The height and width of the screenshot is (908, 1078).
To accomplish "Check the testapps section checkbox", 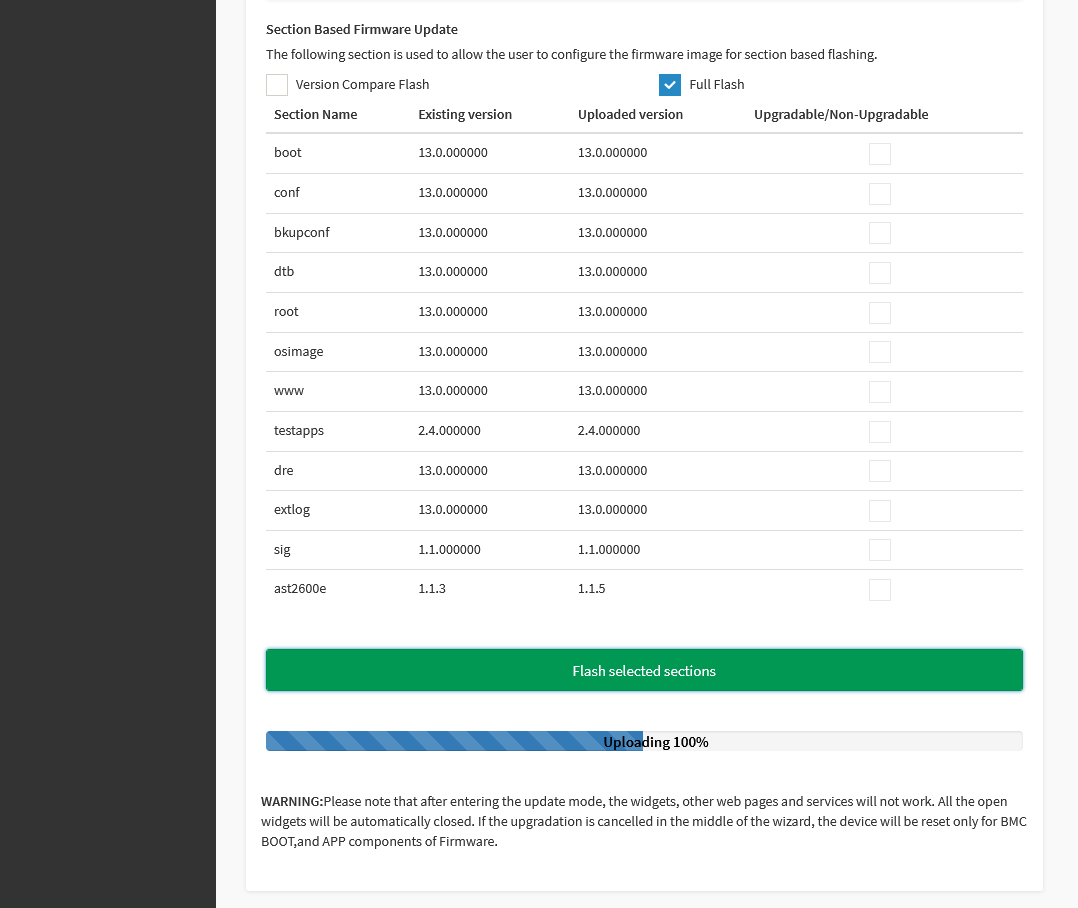I will coord(879,432).
